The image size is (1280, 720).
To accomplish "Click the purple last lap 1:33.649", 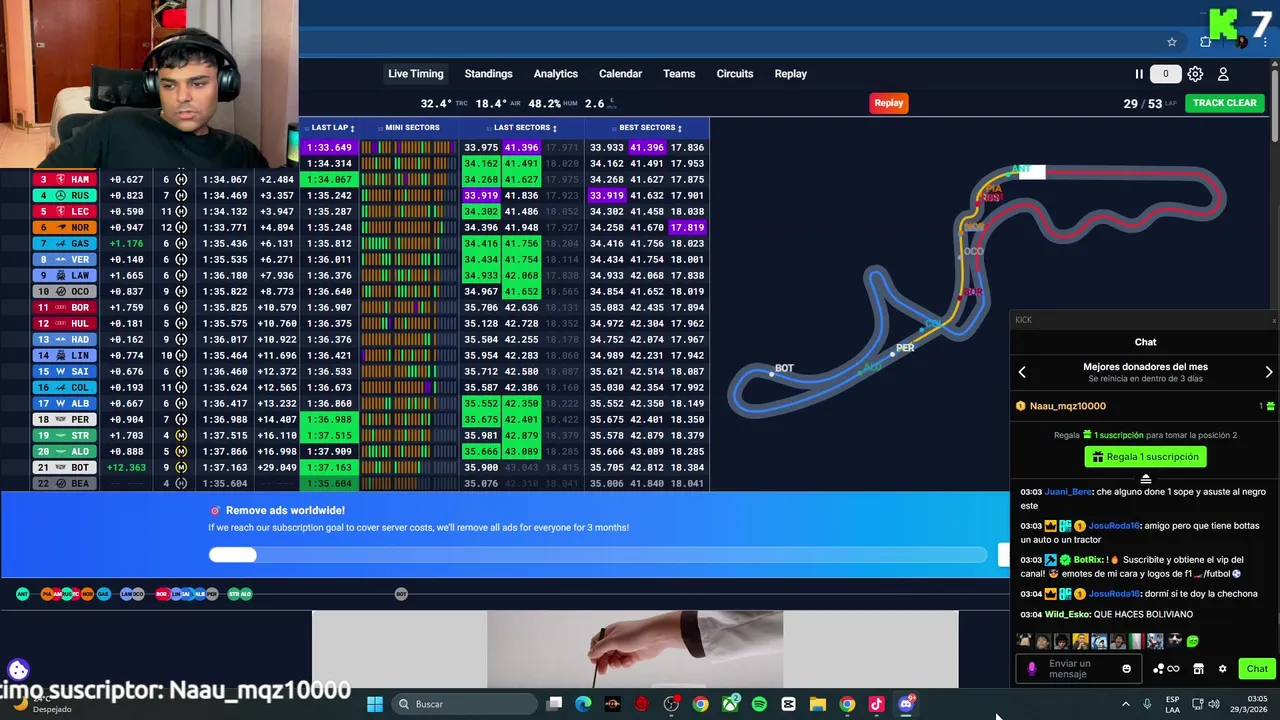I will 329,147.
